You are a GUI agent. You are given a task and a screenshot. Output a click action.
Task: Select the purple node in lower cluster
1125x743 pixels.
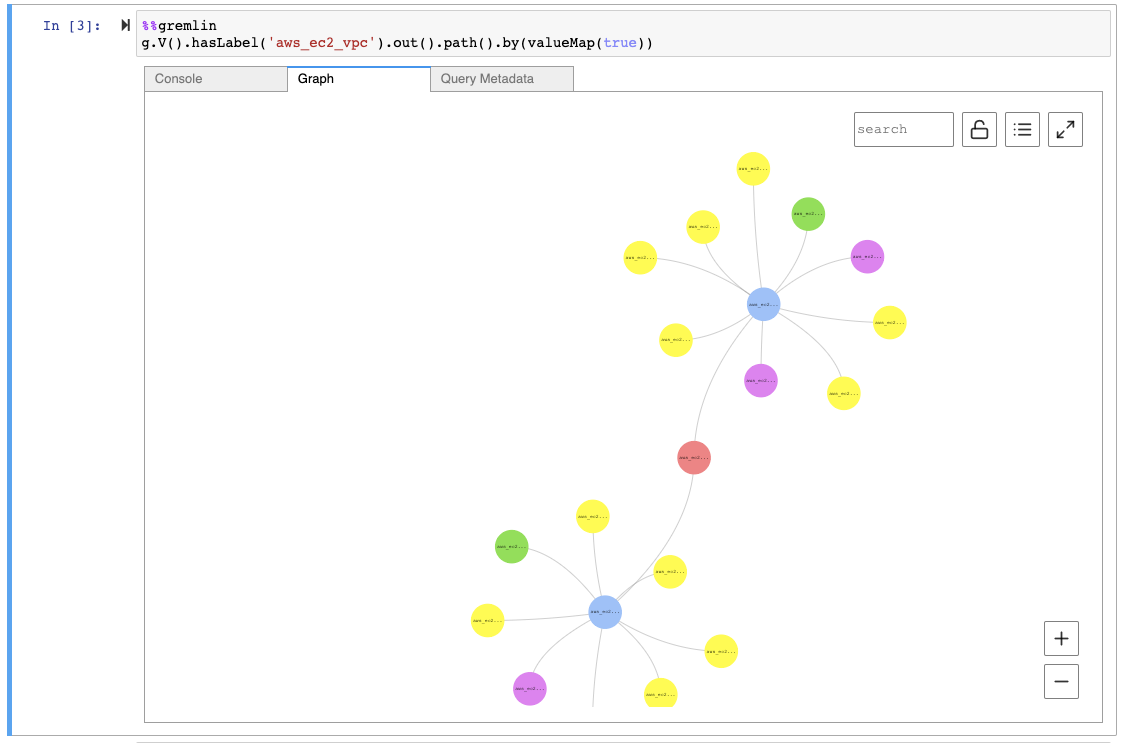(x=529, y=688)
